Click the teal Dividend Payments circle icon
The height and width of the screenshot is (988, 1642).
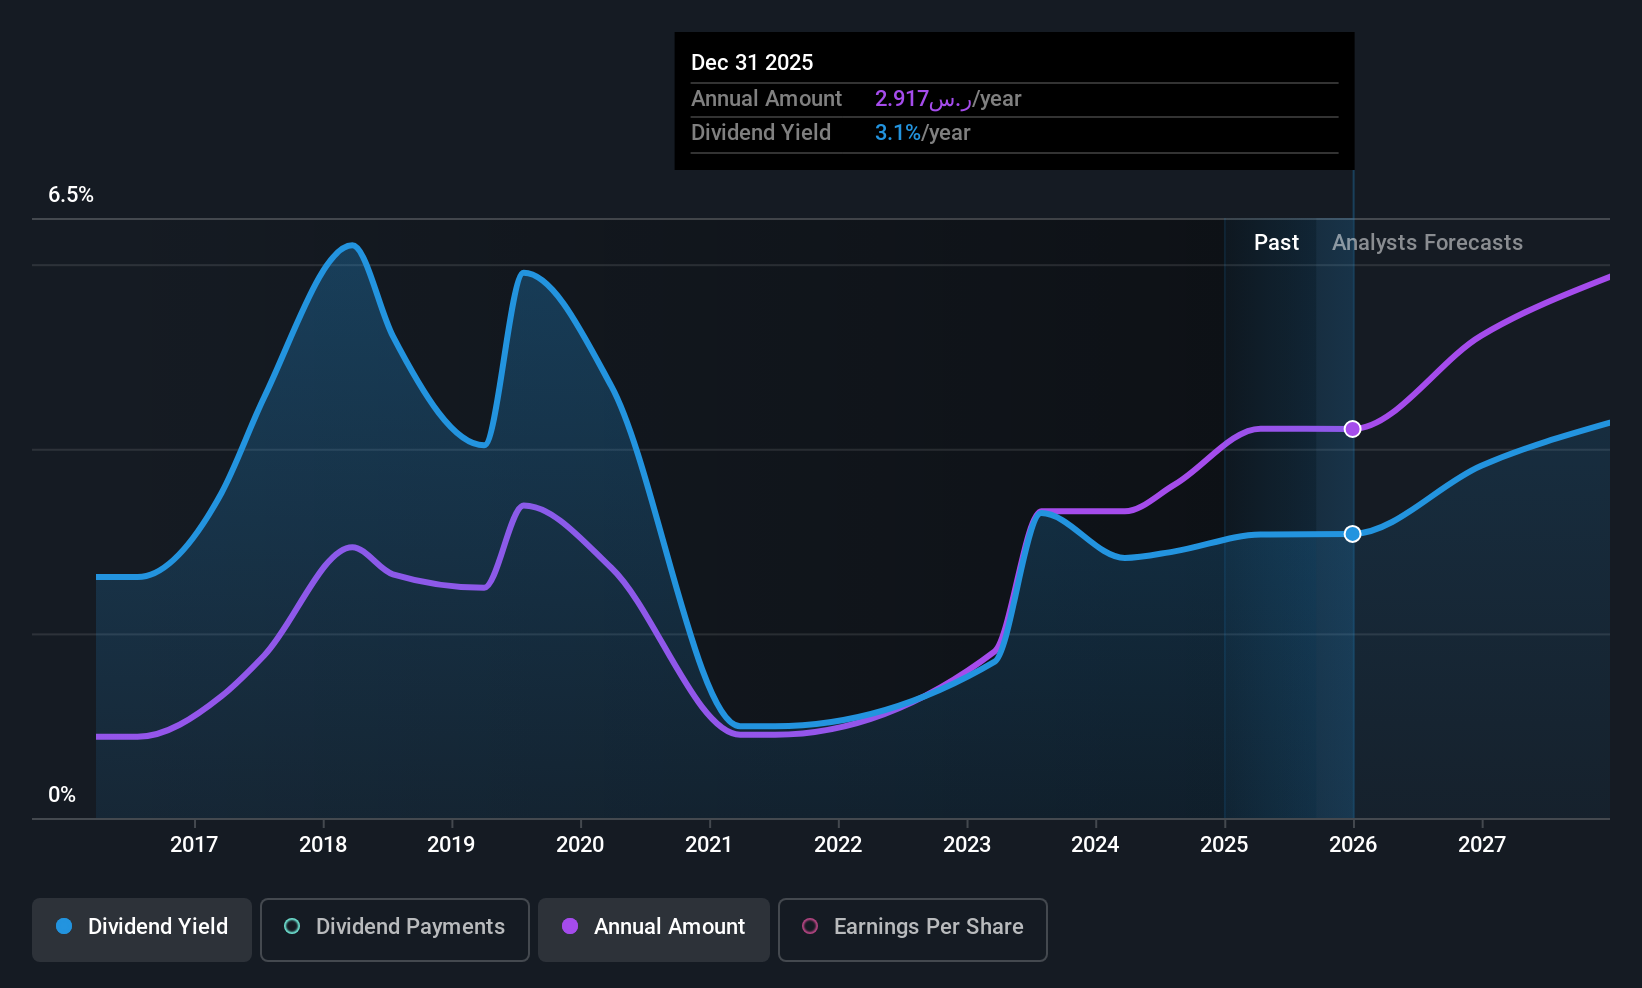point(292,926)
